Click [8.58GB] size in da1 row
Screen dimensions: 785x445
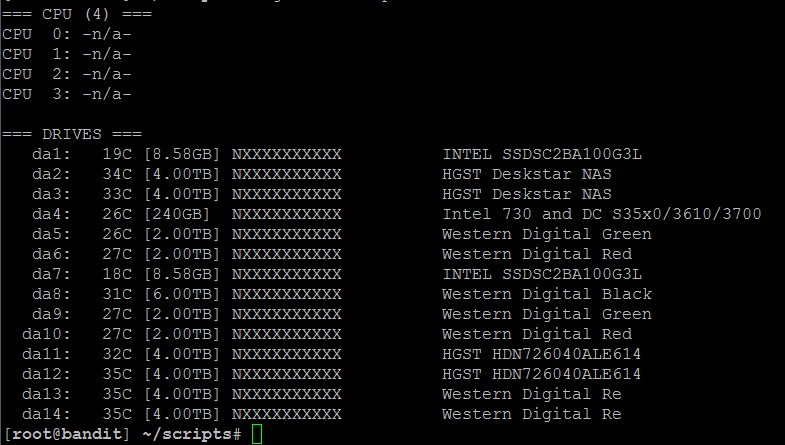[182, 154]
